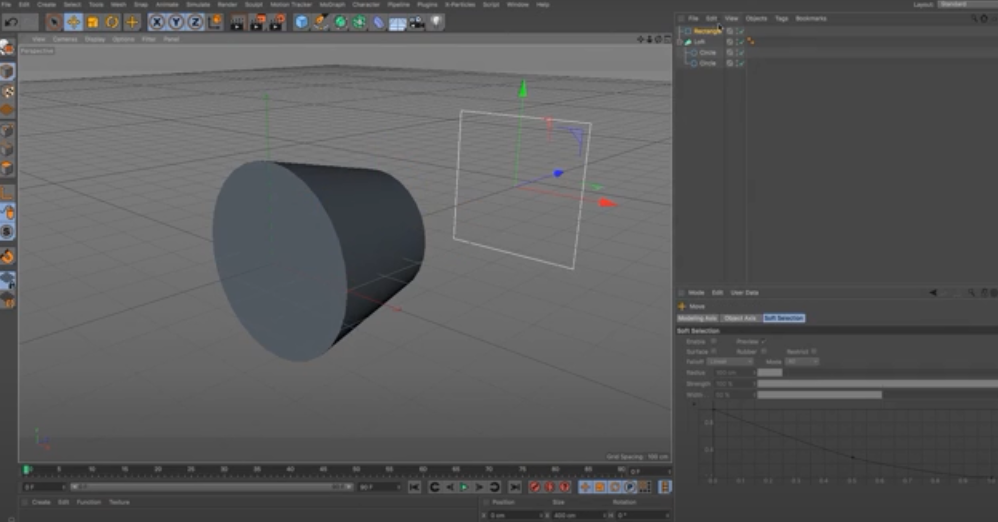Open the Simulate menu
This screenshot has height=522, width=998.
coord(198,4)
